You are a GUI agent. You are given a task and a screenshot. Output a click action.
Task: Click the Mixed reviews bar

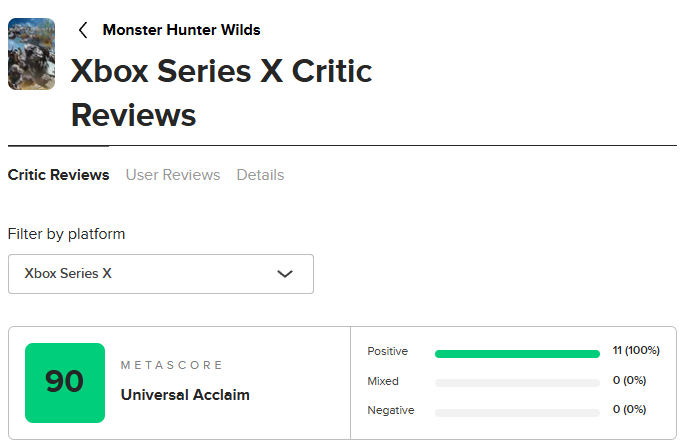(x=517, y=383)
